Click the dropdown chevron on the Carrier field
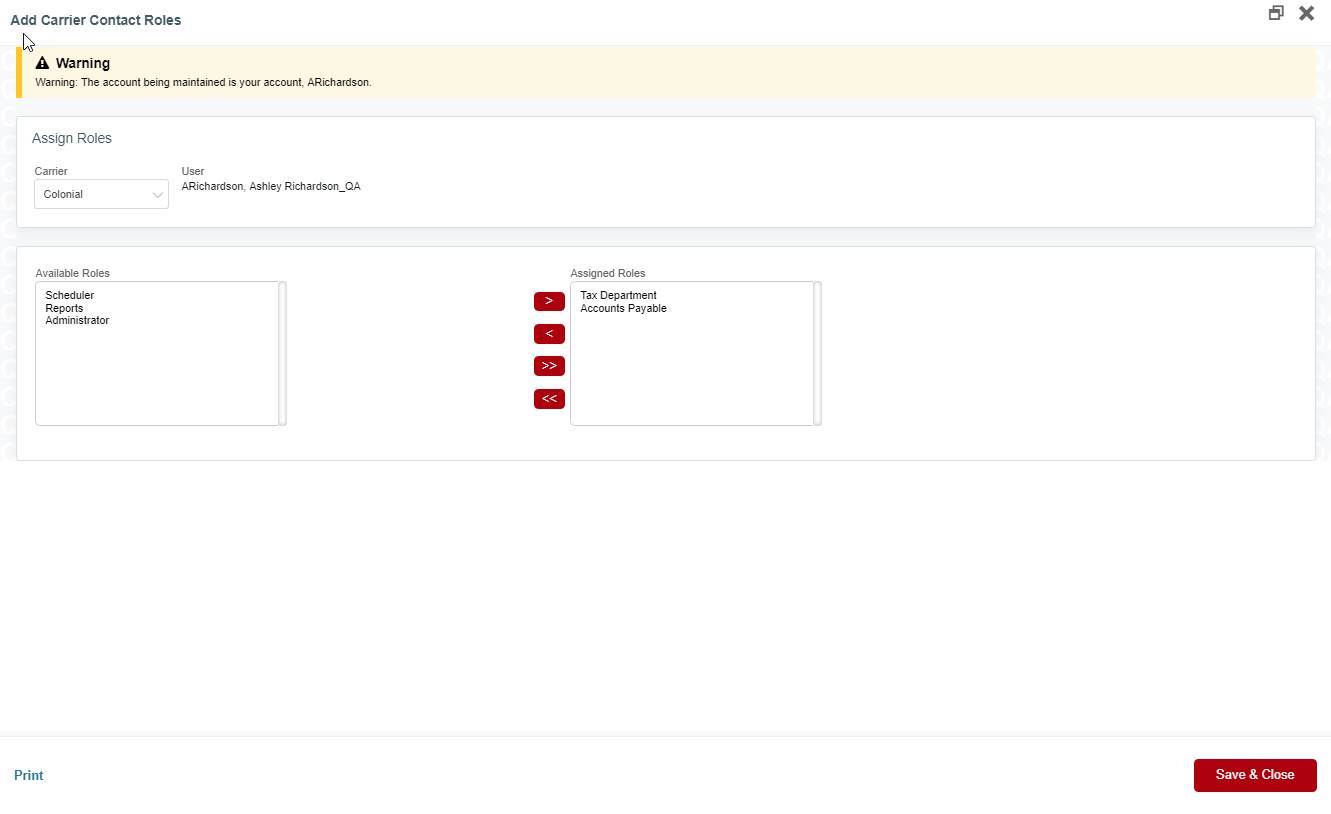This screenshot has height=814, width=1331. [157, 194]
